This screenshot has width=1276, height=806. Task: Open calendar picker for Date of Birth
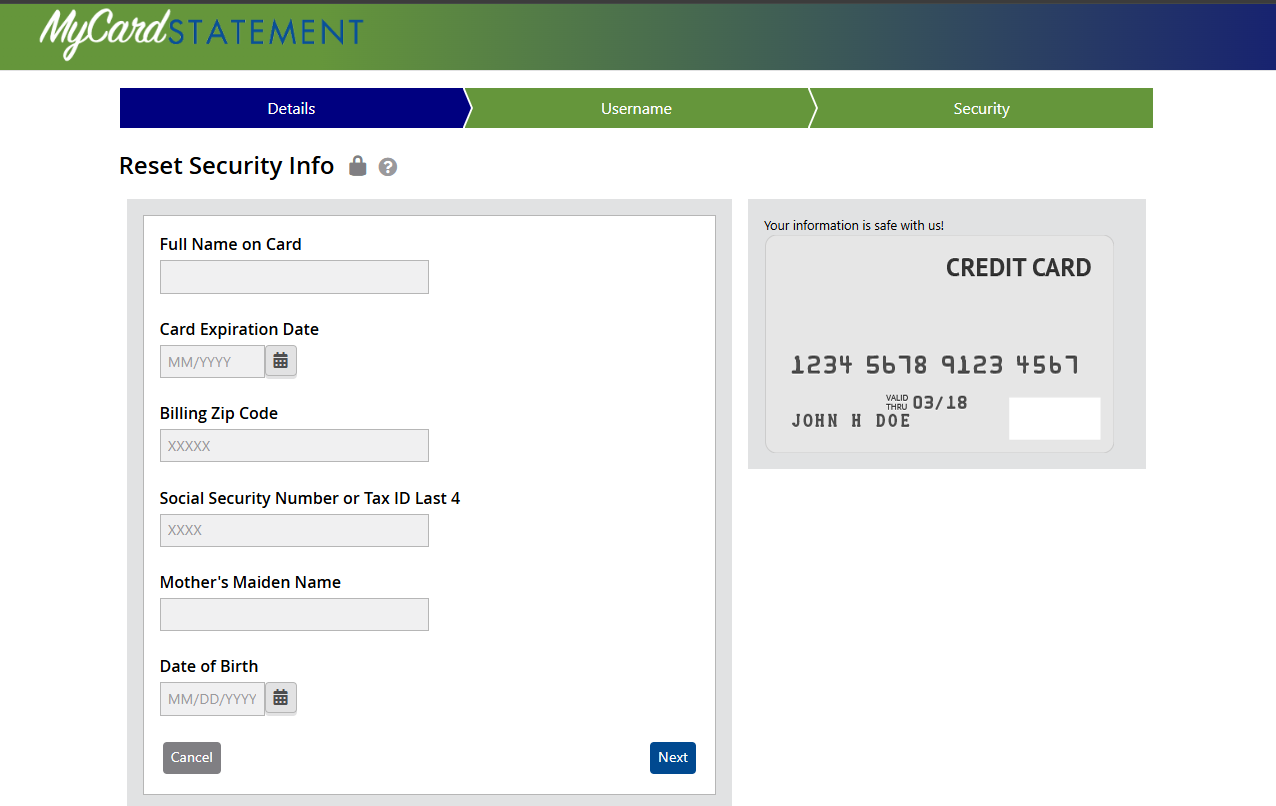281,698
